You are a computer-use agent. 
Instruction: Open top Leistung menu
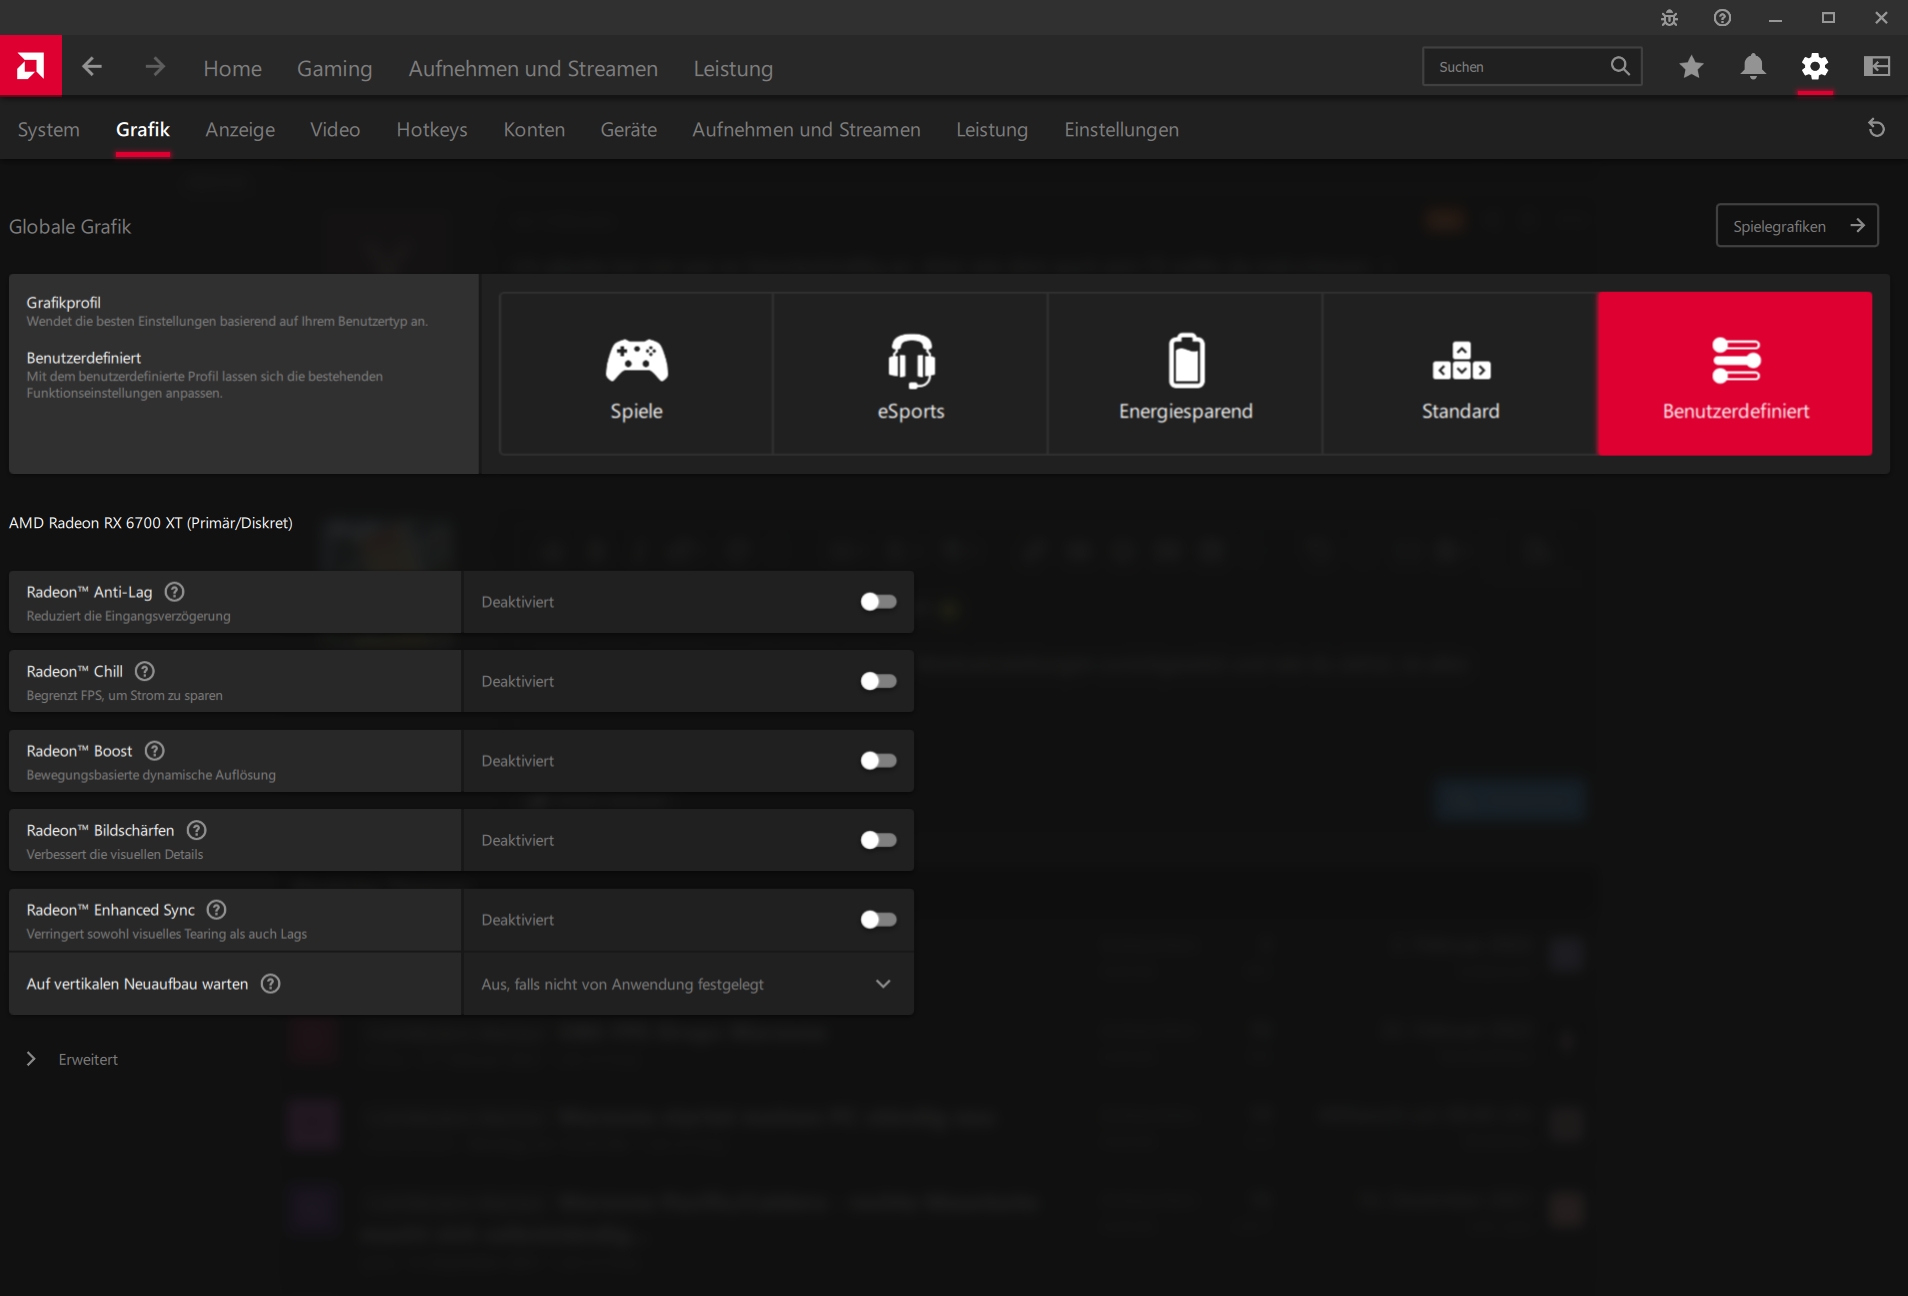pos(733,68)
